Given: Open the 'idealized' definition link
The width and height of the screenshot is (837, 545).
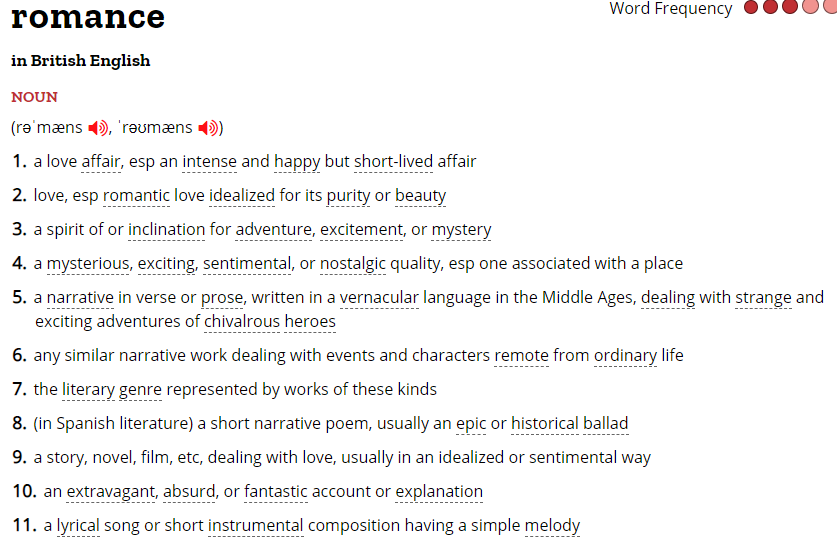Looking at the screenshot, I should point(242,195).
